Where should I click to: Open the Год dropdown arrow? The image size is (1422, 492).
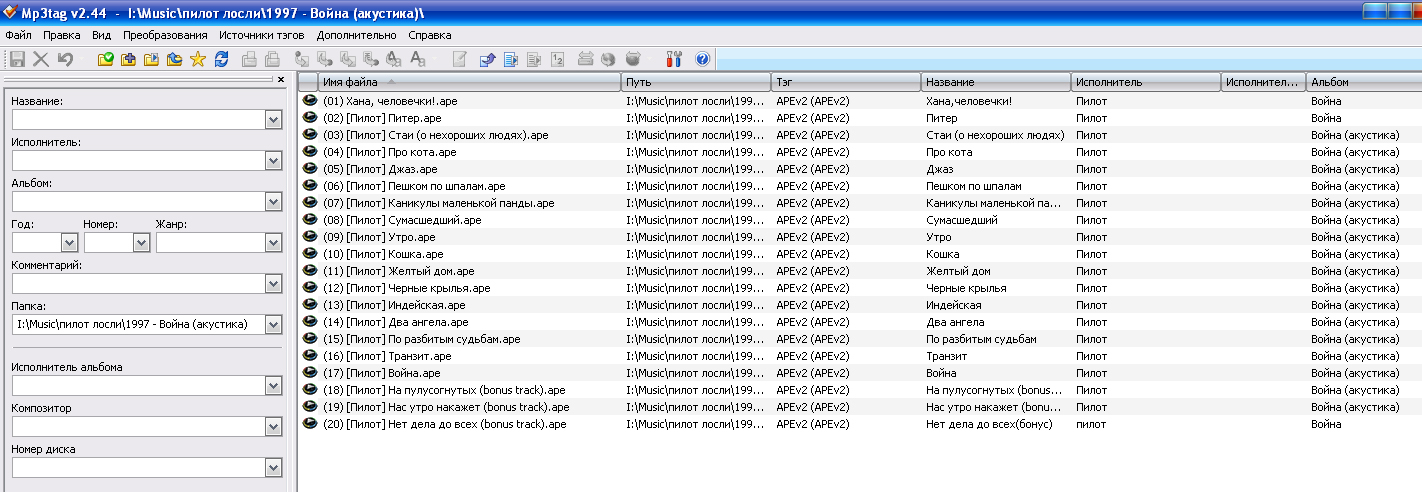70,242
